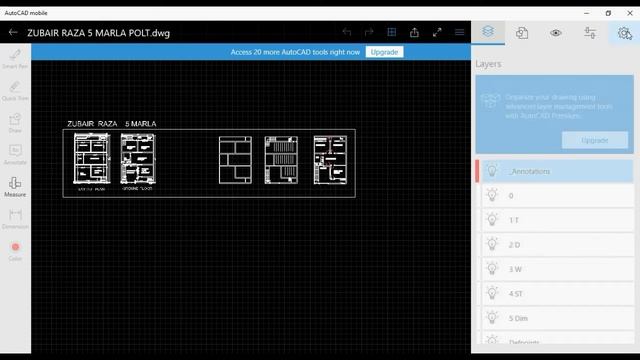Open the Annotate tool
This screenshot has width=640, height=360.
point(15,155)
